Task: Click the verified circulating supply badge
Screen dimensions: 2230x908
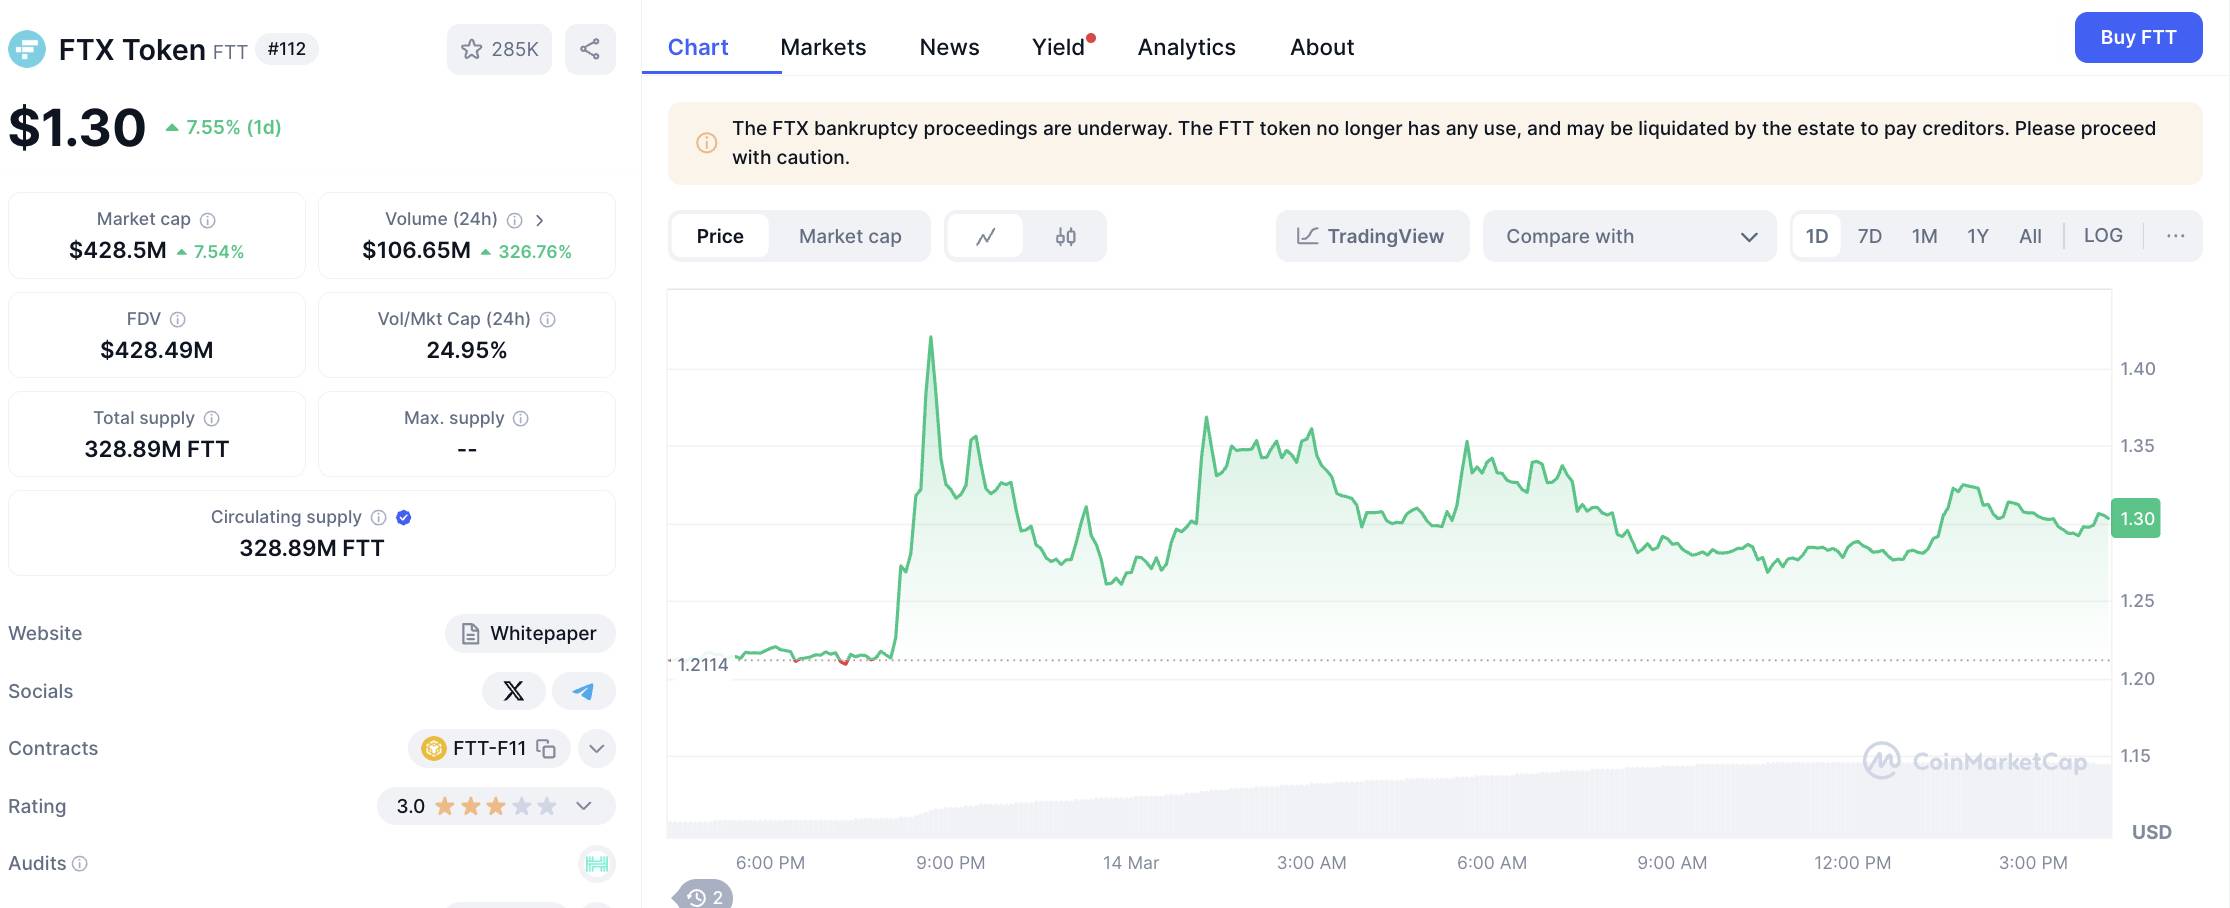Action: pos(404,518)
